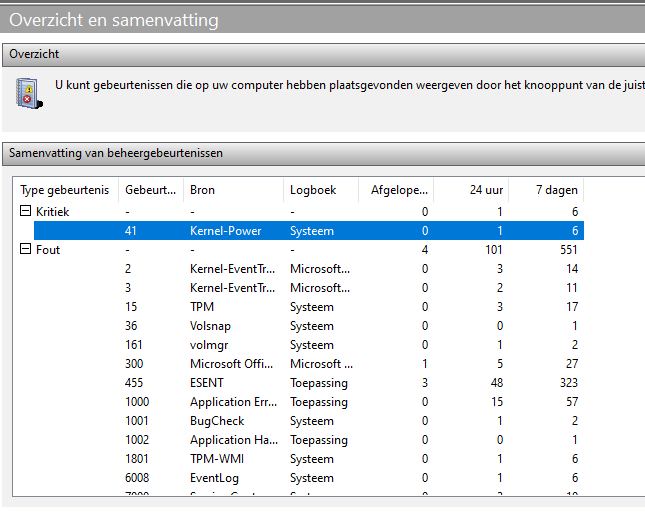Click the 101 value in Fout row
Image resolution: width=645 pixels, height=516 pixels.
point(494,249)
